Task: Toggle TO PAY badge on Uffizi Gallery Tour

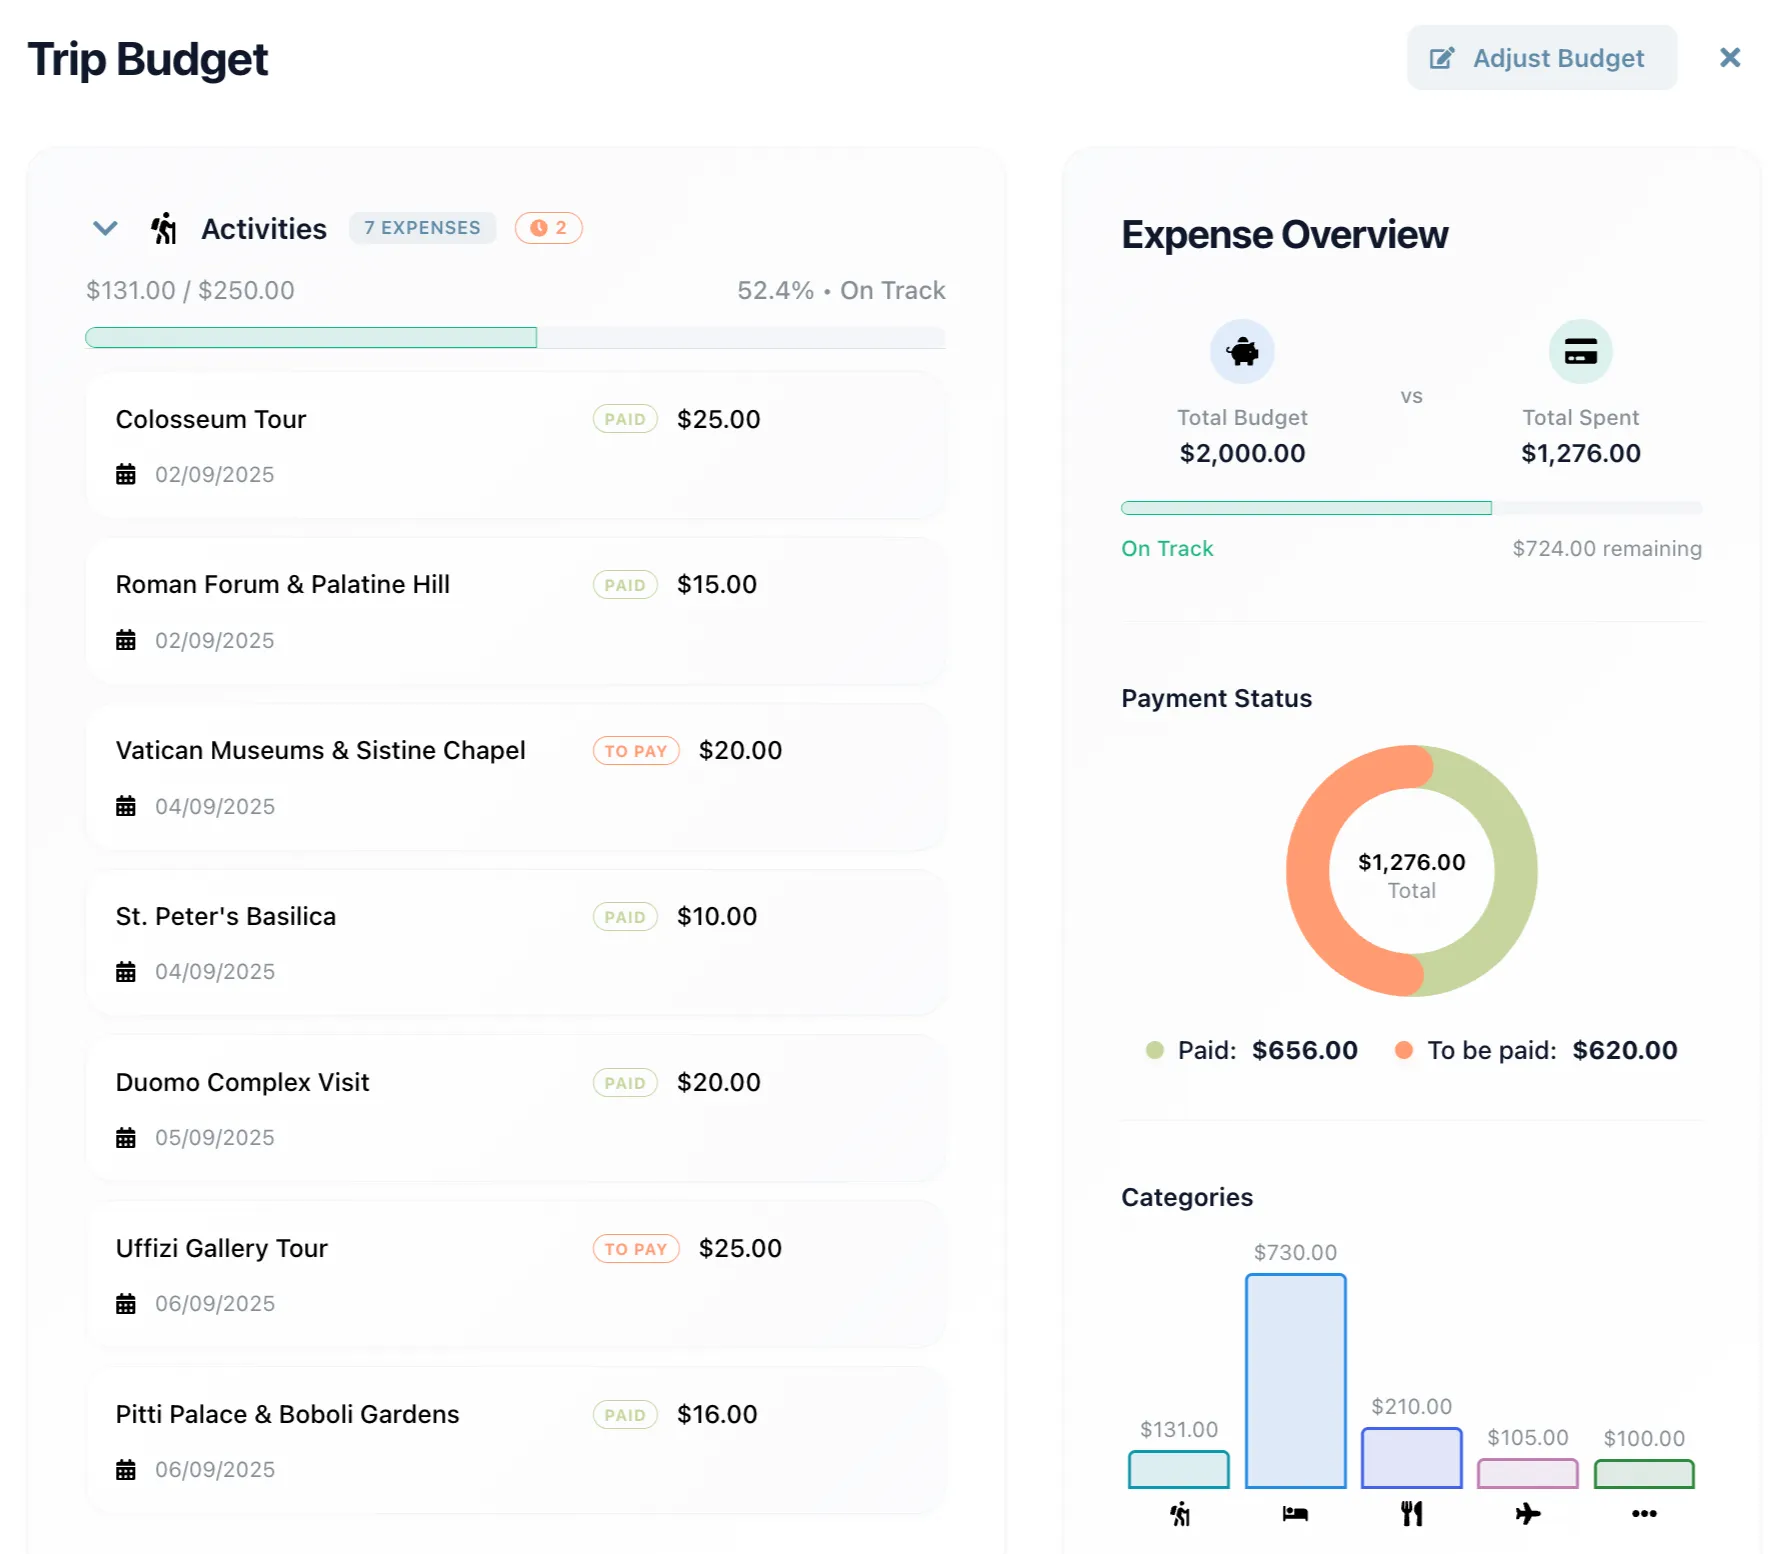Action: tap(636, 1249)
